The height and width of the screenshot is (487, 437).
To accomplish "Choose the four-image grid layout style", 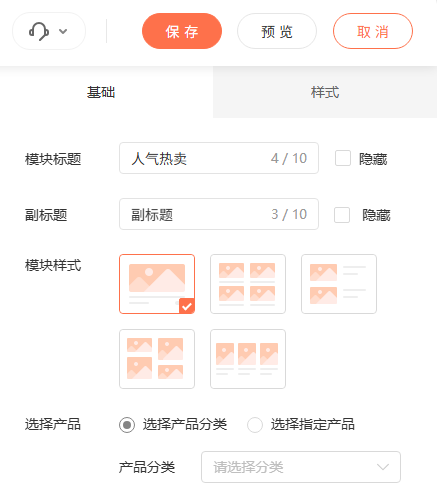I will 248,284.
